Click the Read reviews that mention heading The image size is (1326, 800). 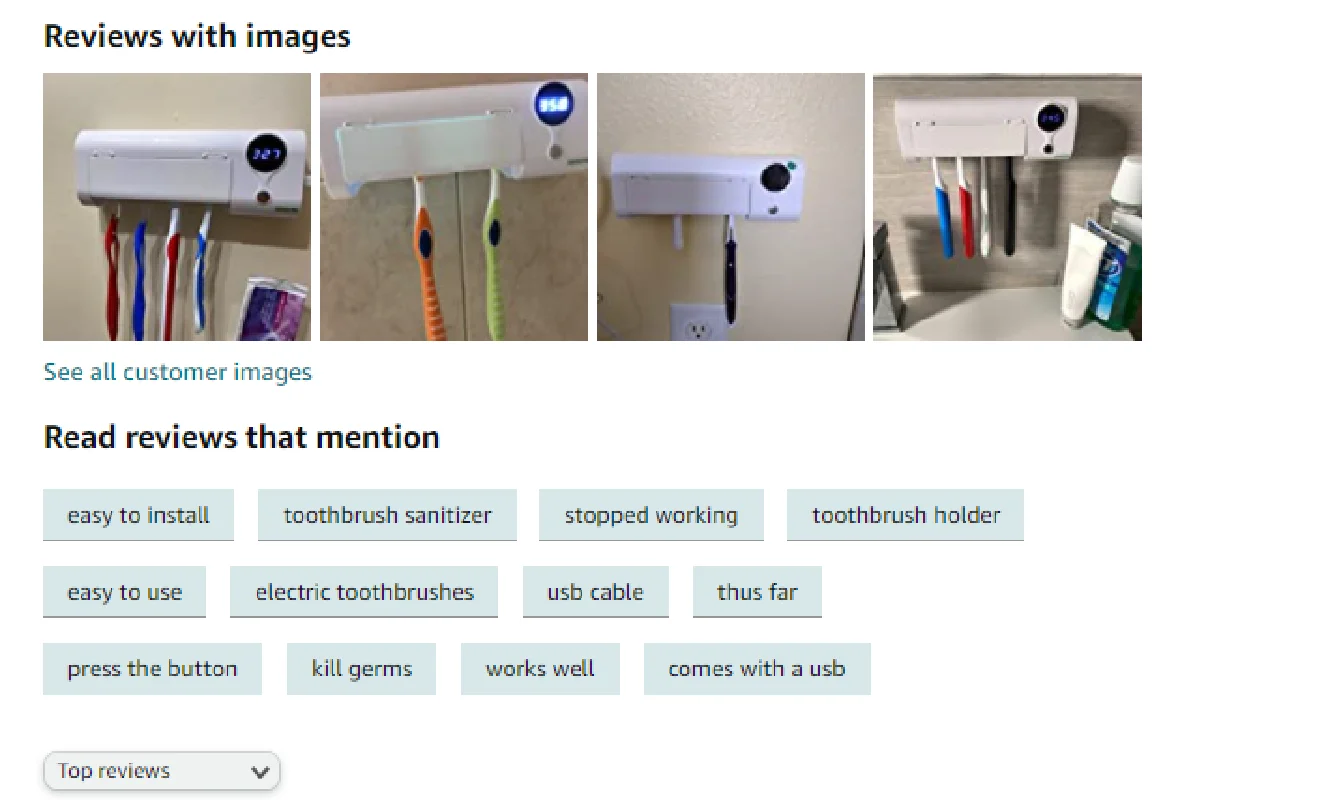point(242,437)
